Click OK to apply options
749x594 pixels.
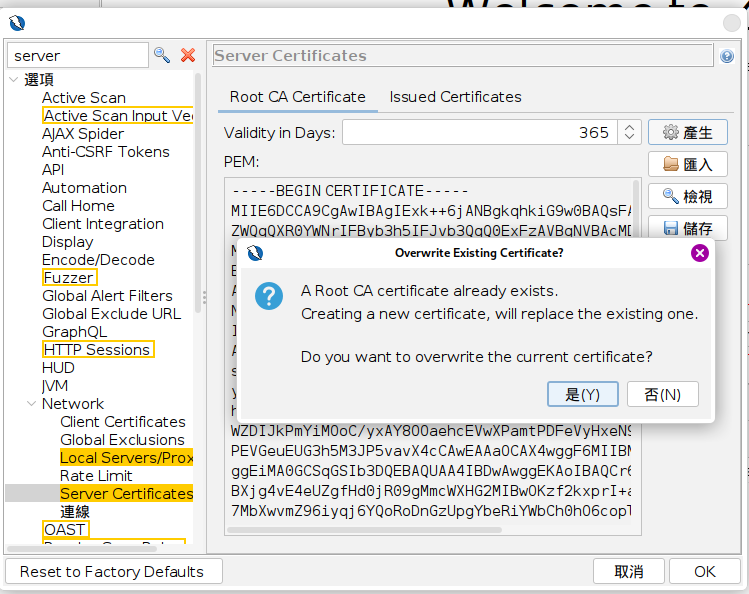(705, 572)
